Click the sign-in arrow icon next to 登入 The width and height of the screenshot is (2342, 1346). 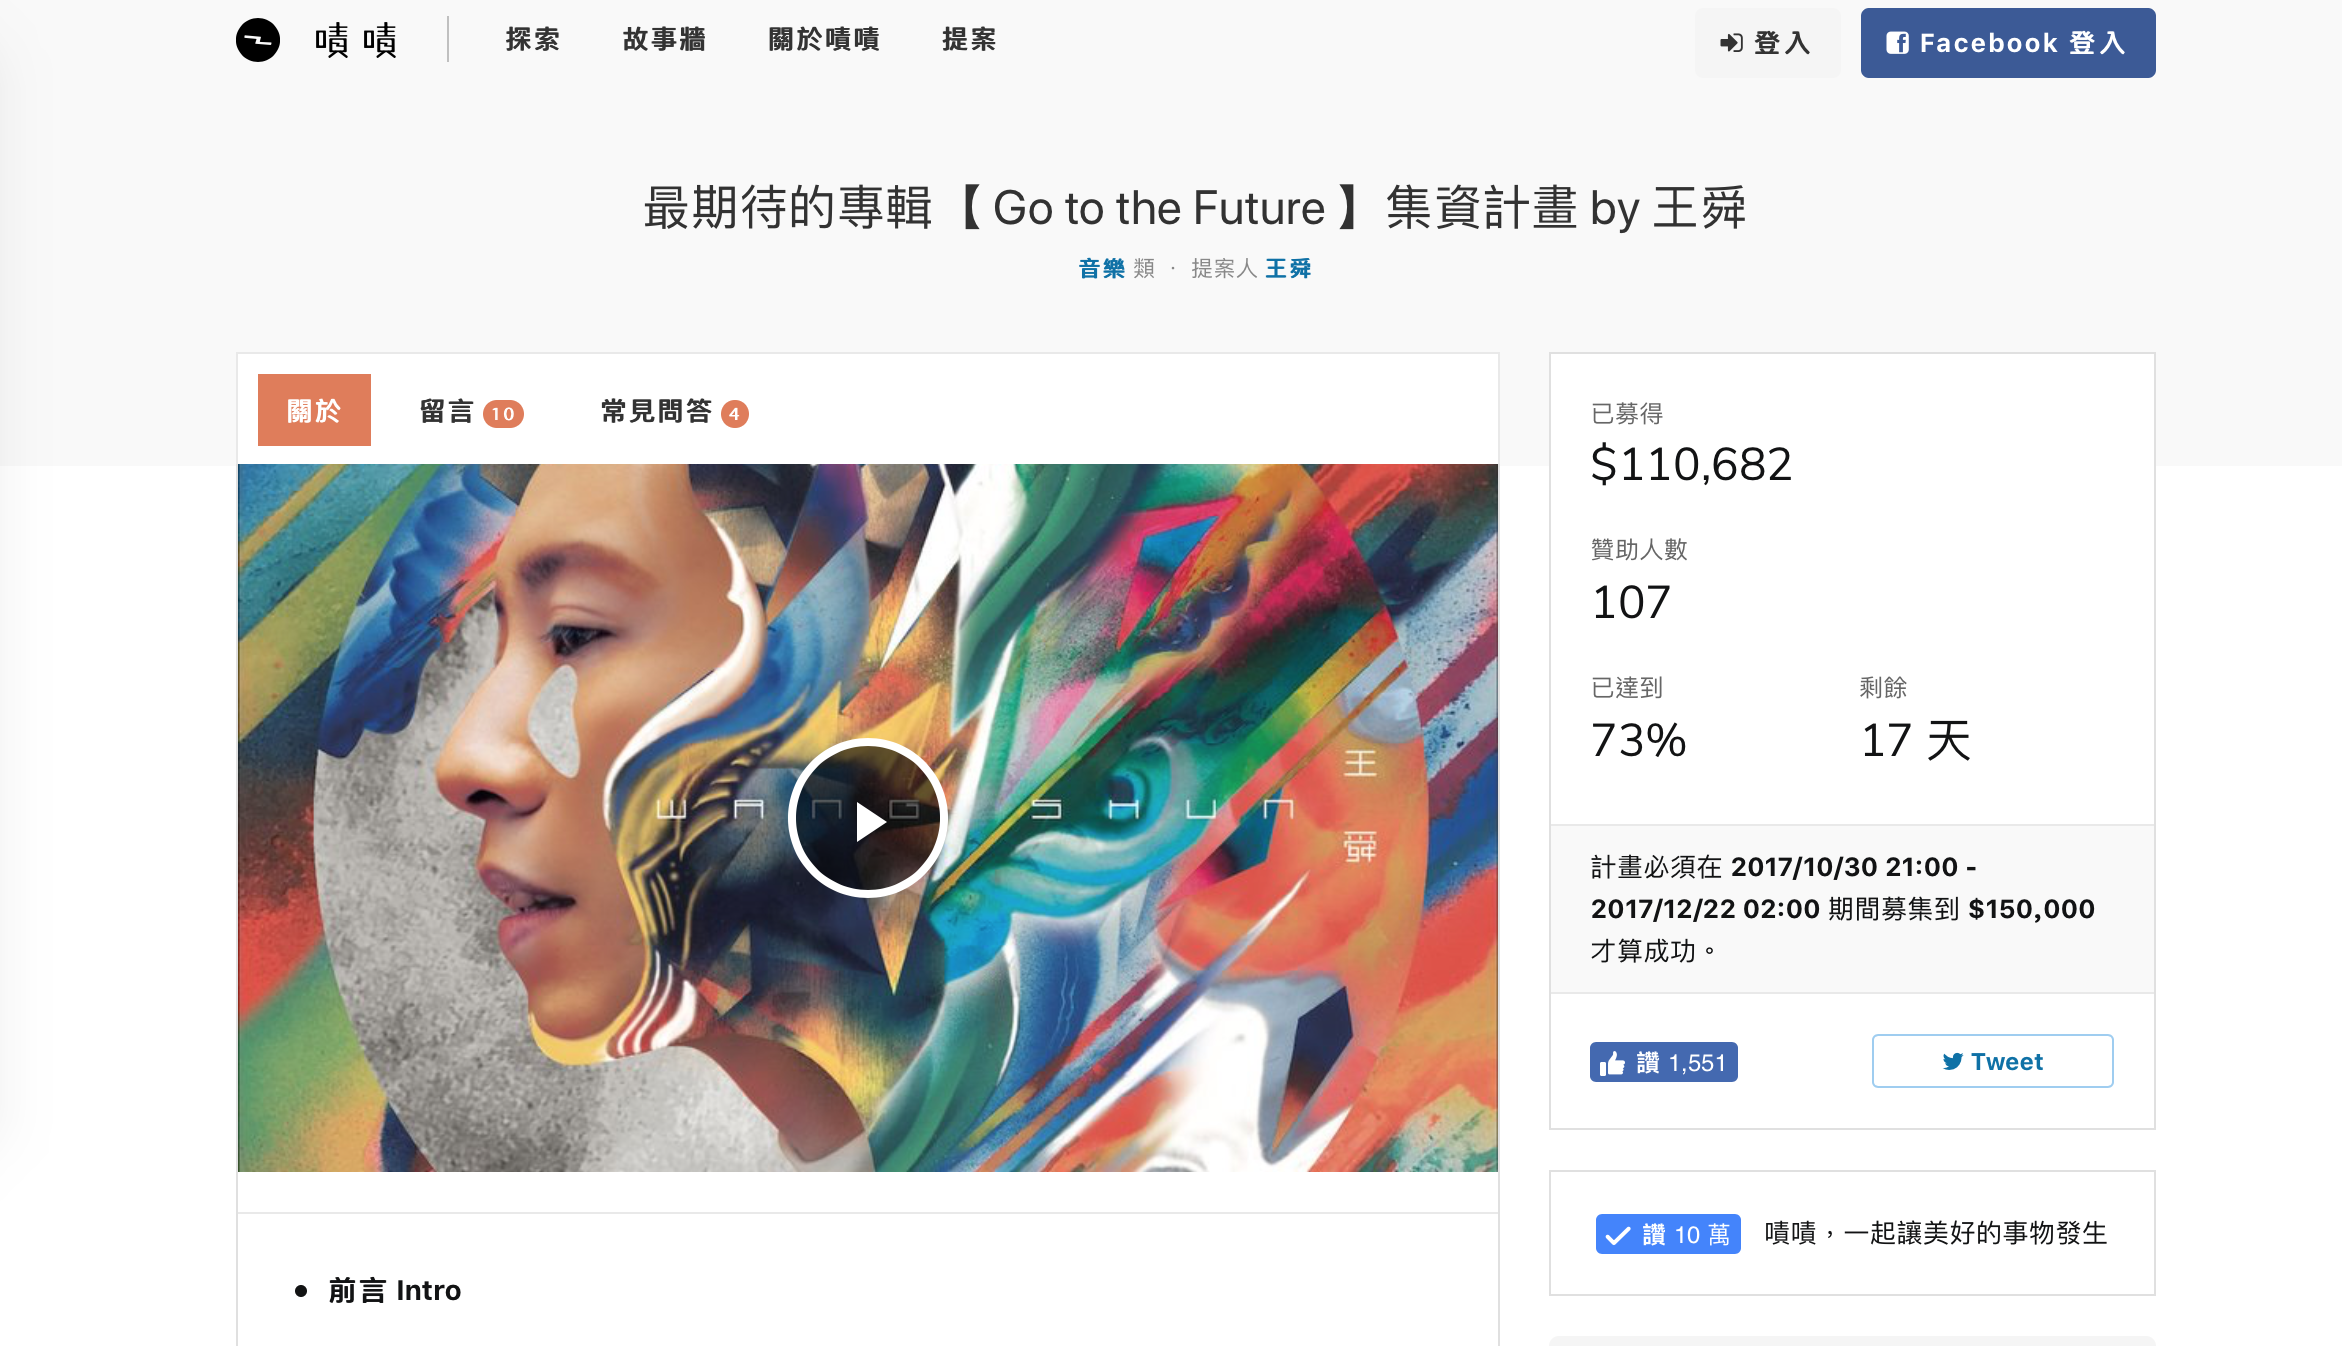(x=1731, y=43)
